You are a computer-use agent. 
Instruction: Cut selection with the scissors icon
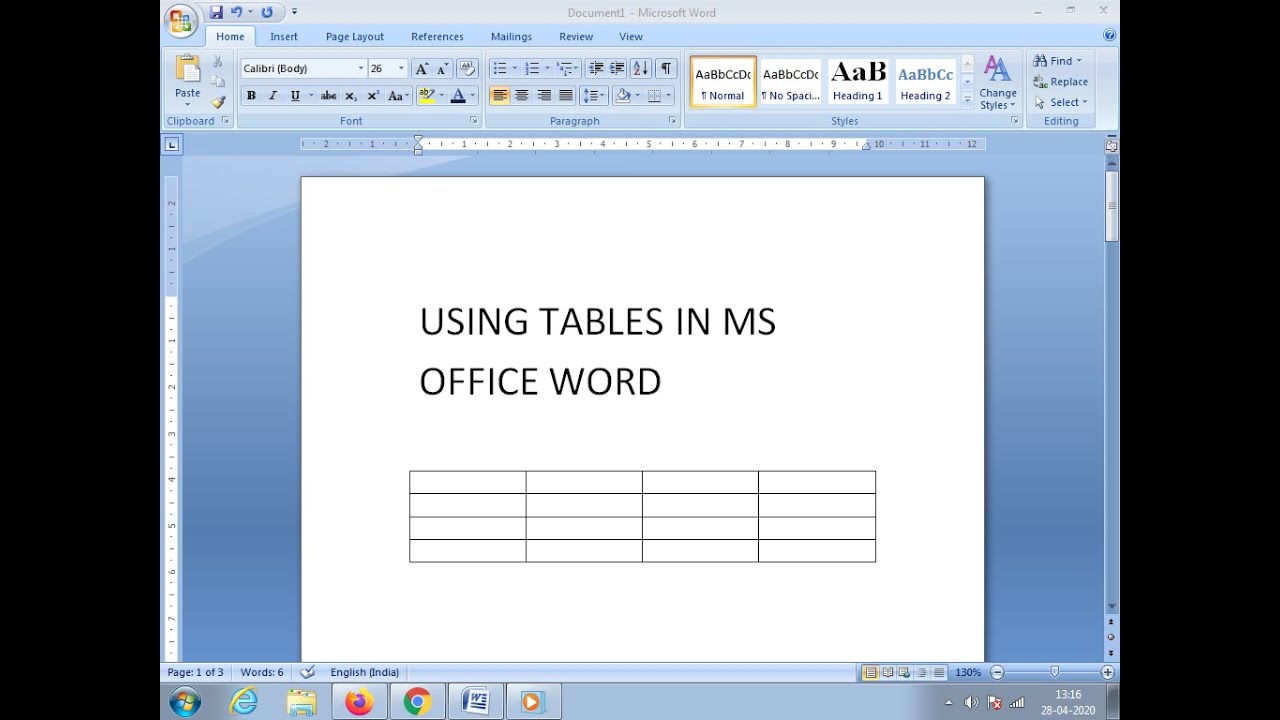218,62
